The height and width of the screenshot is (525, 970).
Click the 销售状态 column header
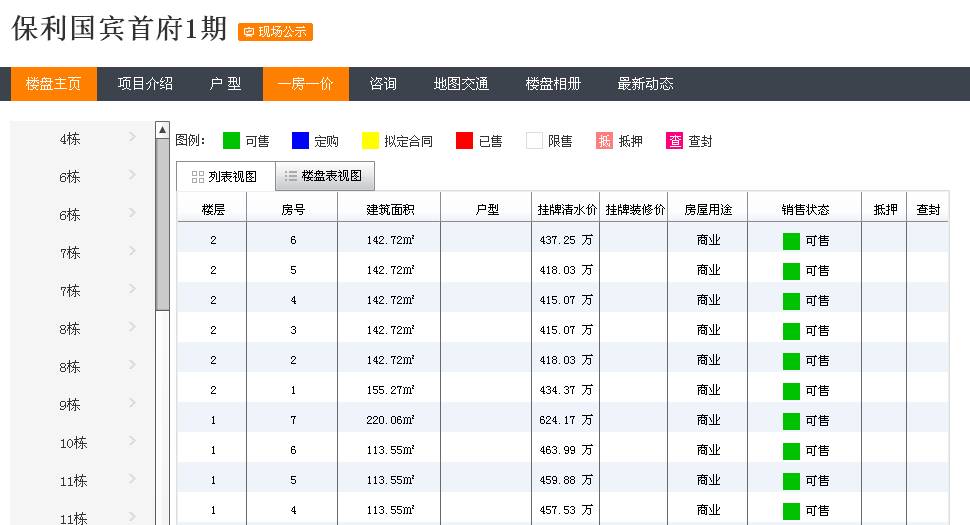tap(805, 210)
